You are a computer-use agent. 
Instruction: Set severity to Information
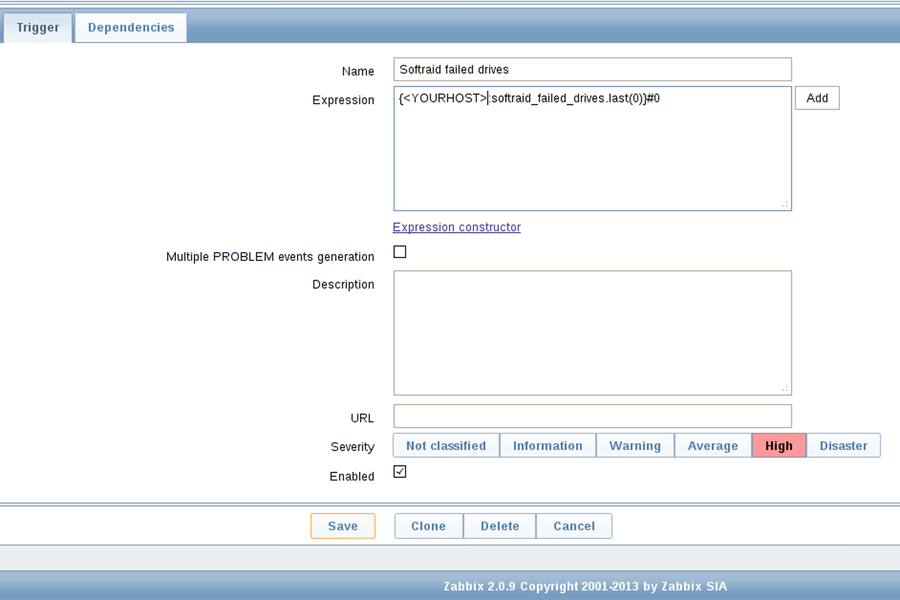547,446
